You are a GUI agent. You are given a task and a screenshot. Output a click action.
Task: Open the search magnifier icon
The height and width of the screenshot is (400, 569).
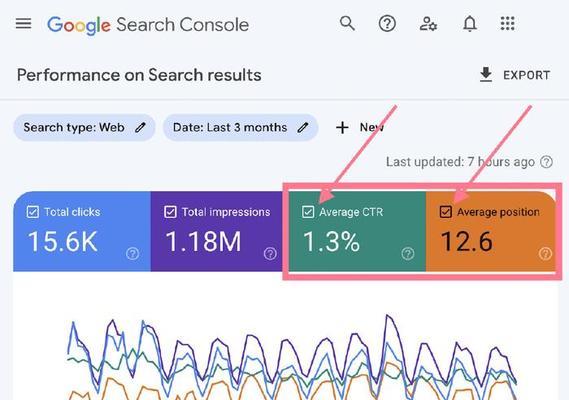347,24
